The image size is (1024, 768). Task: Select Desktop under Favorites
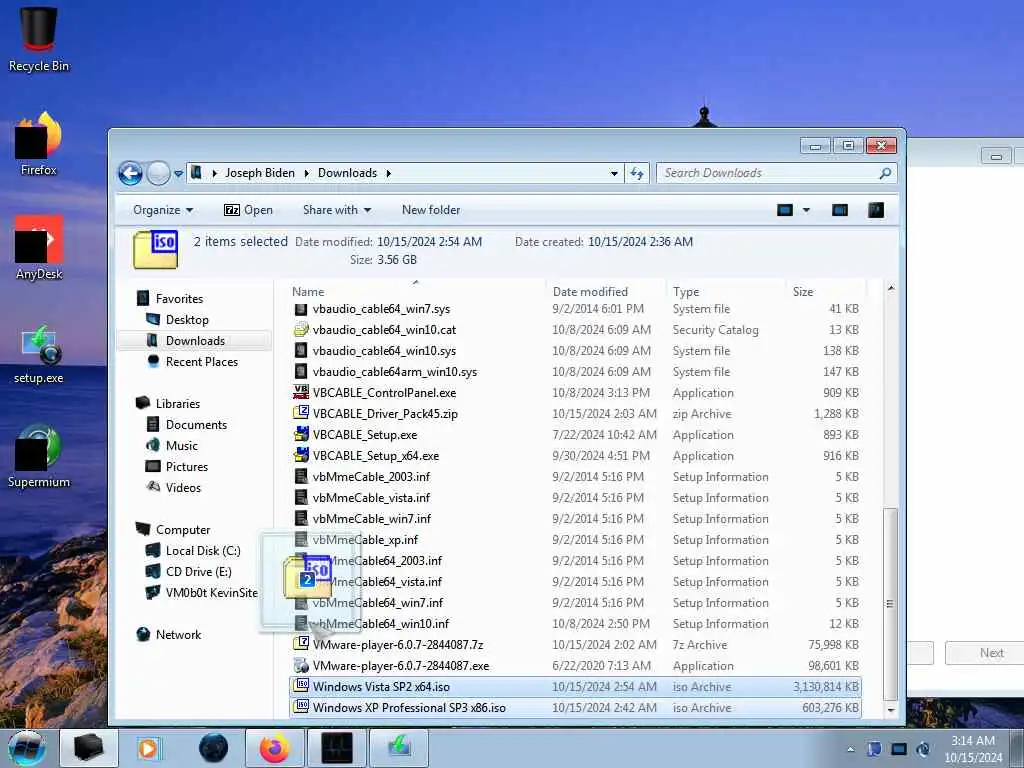187,319
